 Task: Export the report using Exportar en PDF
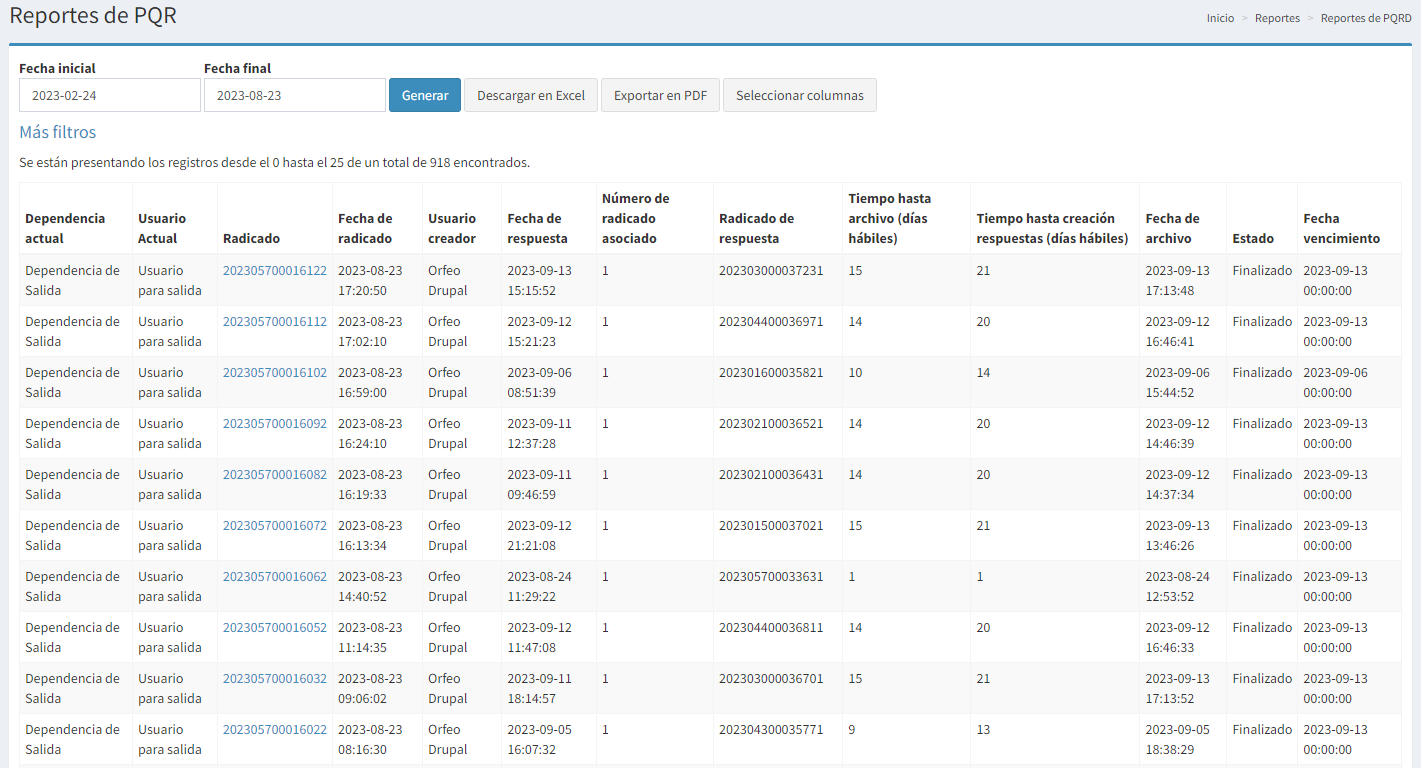[x=660, y=95]
